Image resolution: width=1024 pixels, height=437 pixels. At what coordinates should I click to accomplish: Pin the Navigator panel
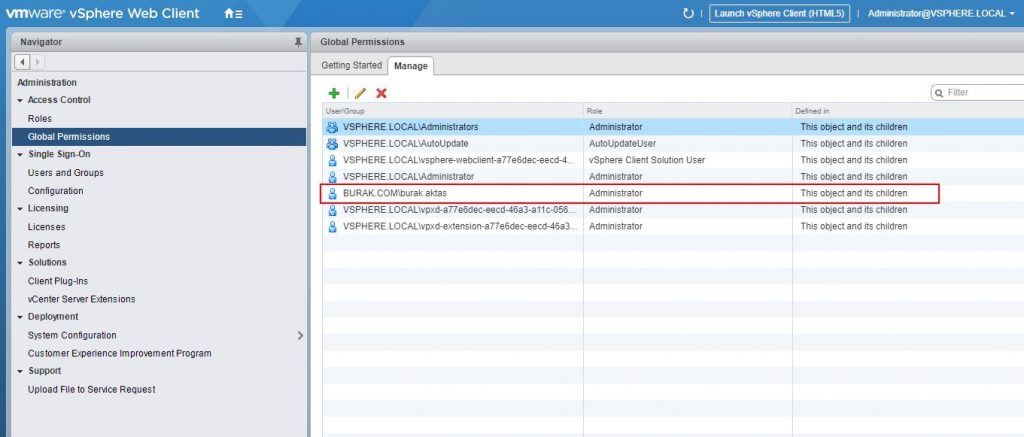click(x=298, y=42)
